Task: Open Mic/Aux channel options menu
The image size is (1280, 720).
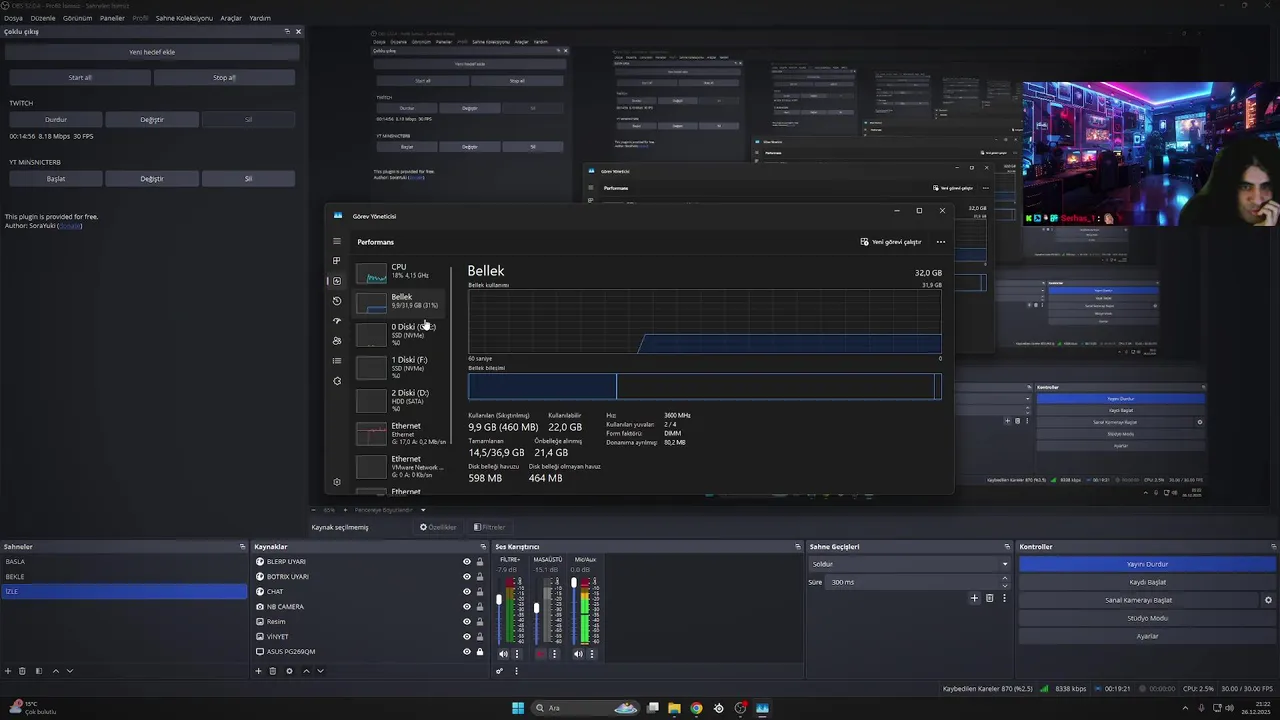Action: tap(592, 654)
